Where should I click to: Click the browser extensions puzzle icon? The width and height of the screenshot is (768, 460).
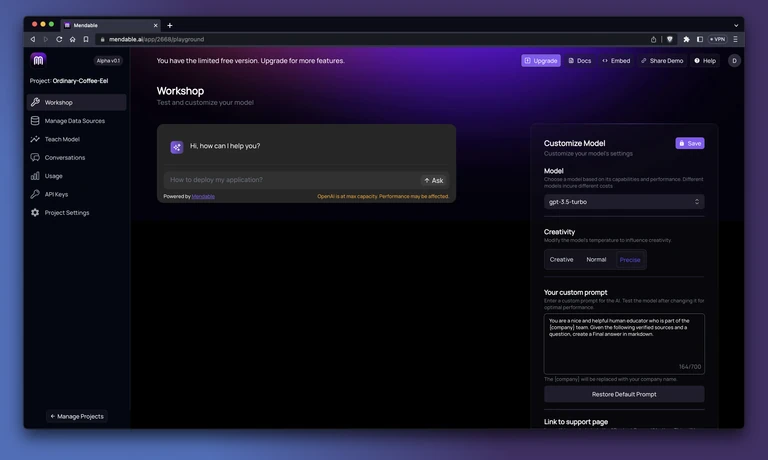point(686,39)
